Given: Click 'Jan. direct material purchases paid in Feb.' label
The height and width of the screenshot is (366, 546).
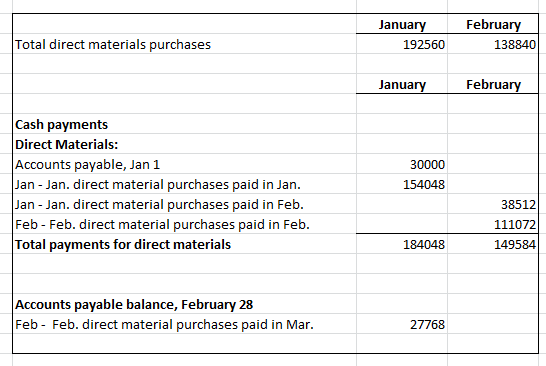Looking at the screenshot, I should 159,204.
